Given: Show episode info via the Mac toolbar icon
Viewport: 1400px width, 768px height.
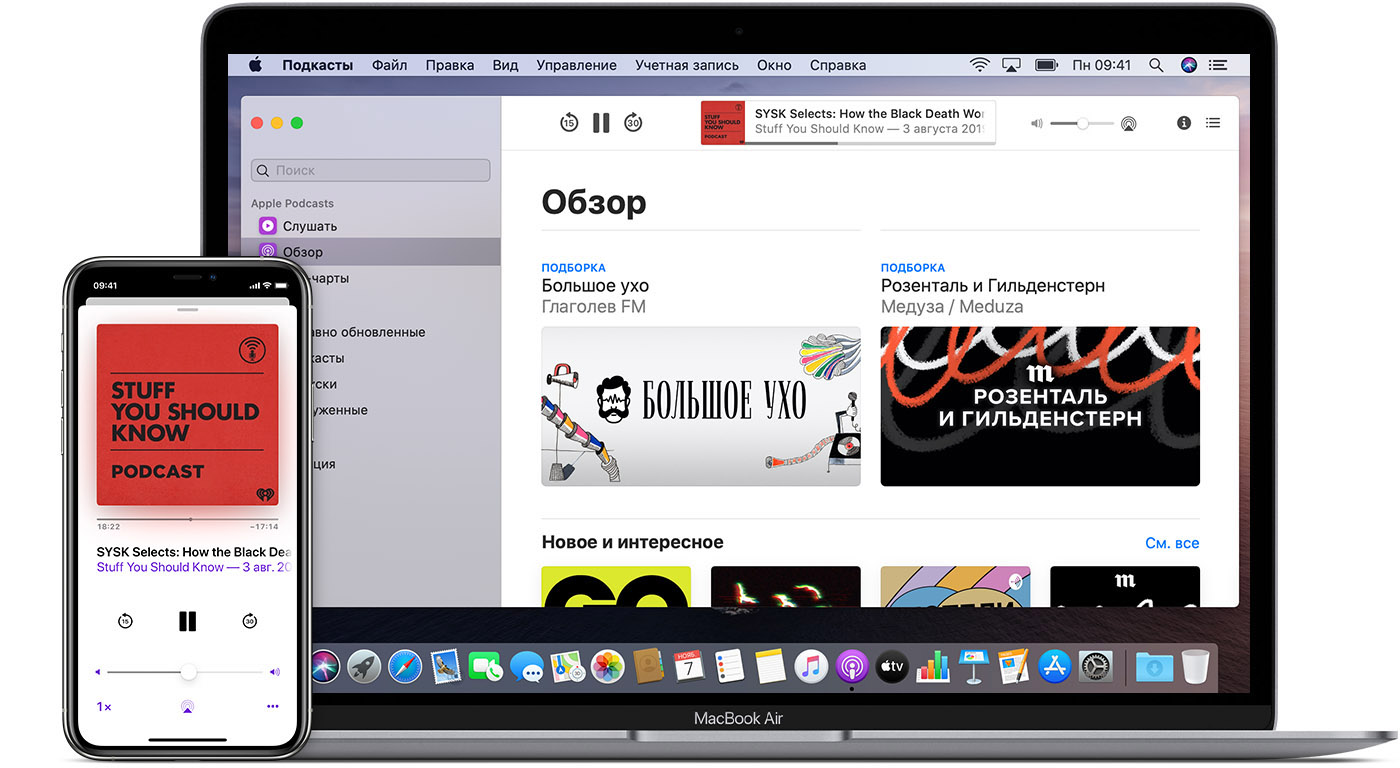Looking at the screenshot, I should (1184, 123).
